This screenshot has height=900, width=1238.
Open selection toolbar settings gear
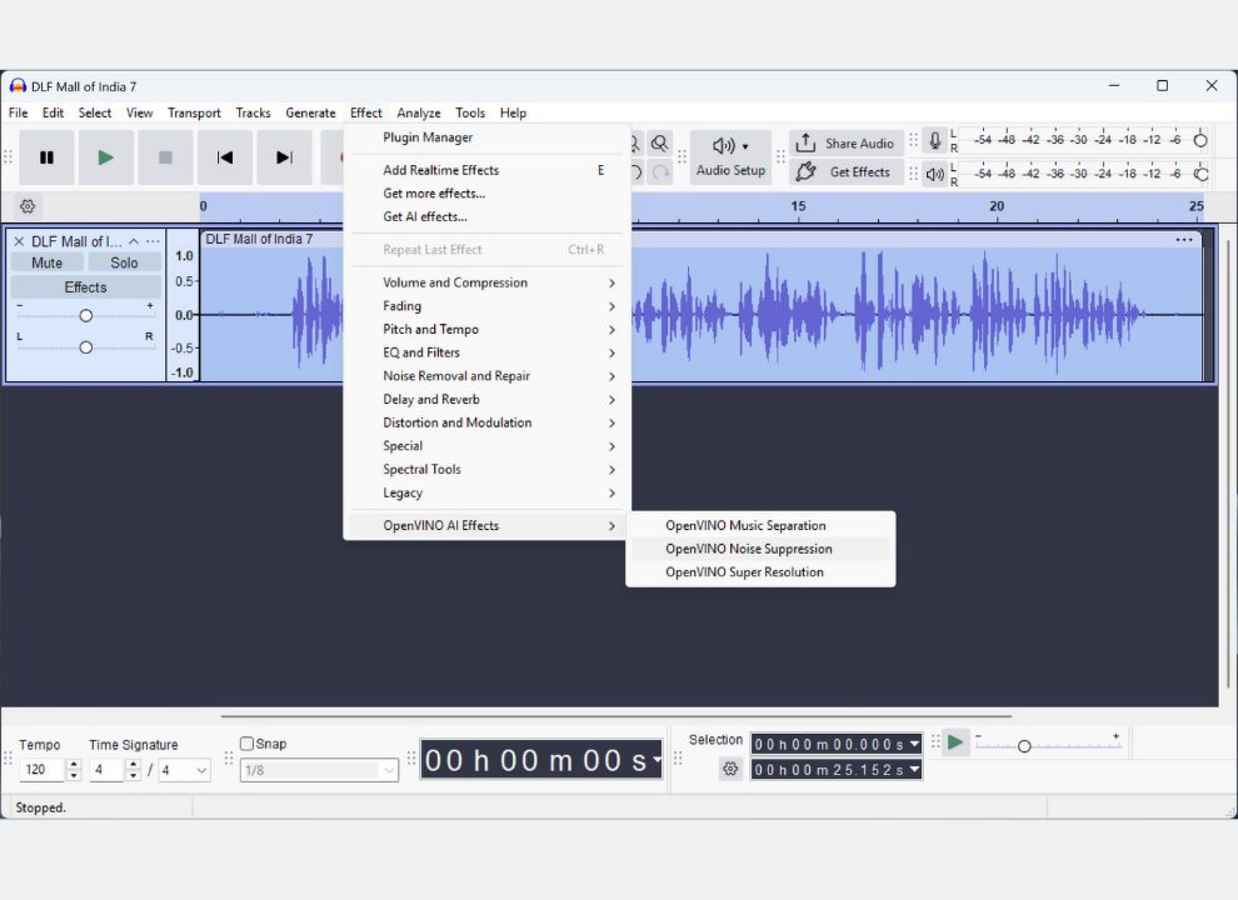[731, 769]
